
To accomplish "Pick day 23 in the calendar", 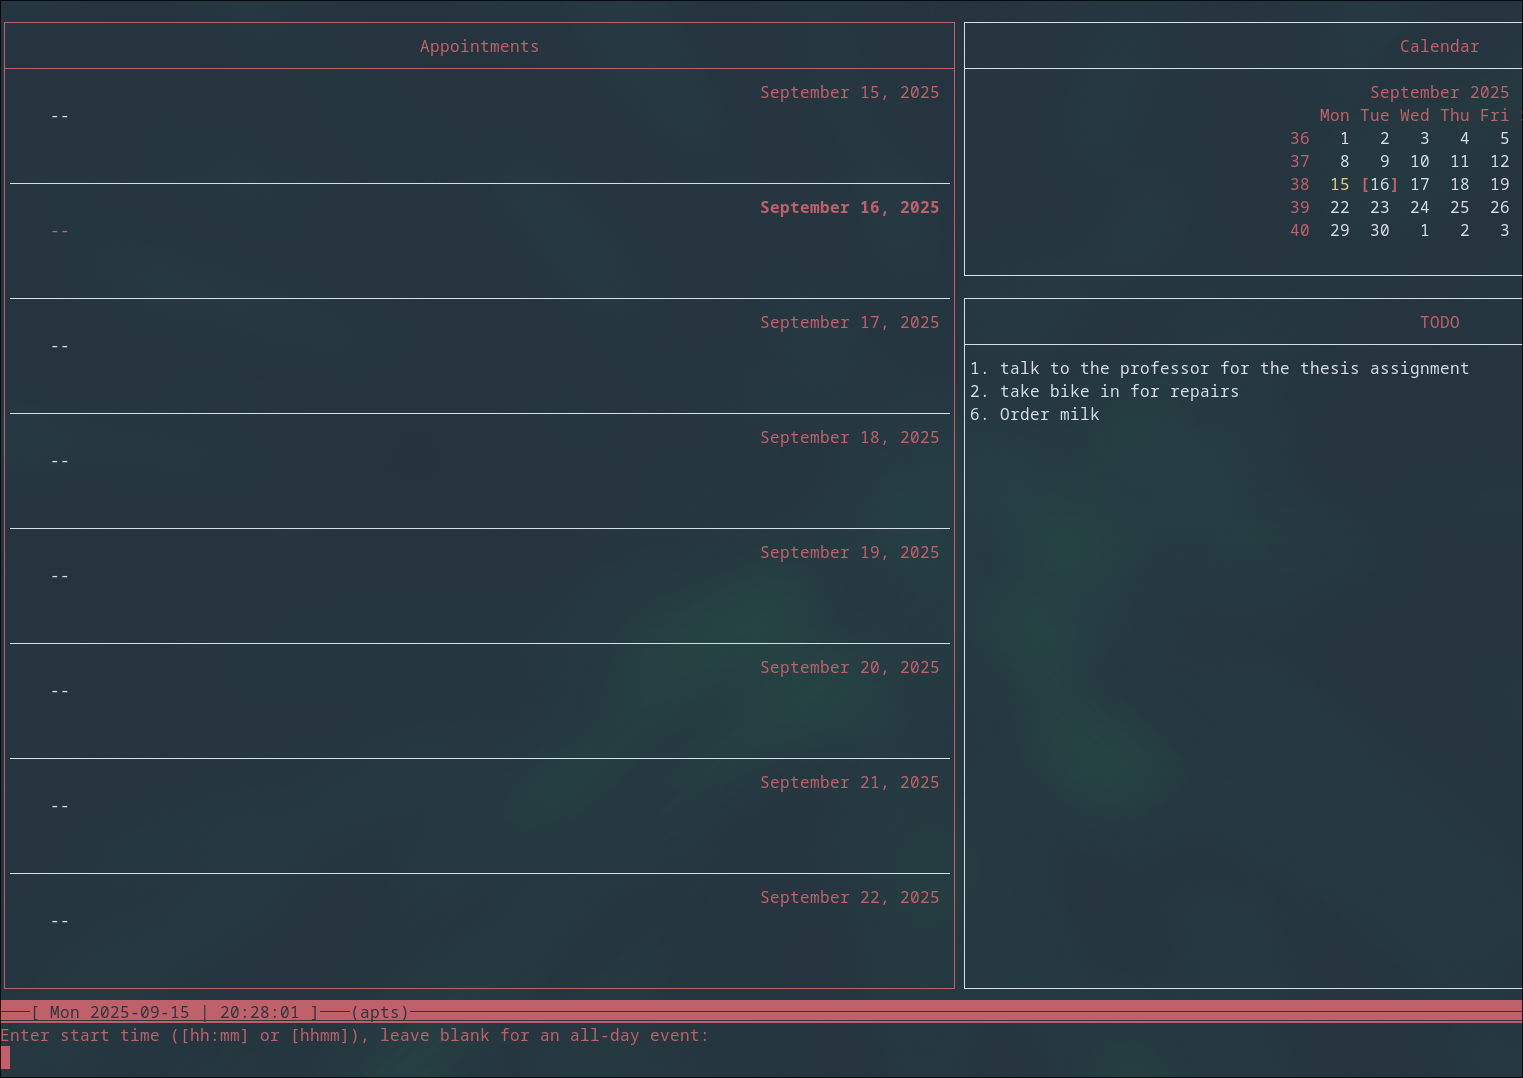I will point(1379,207).
